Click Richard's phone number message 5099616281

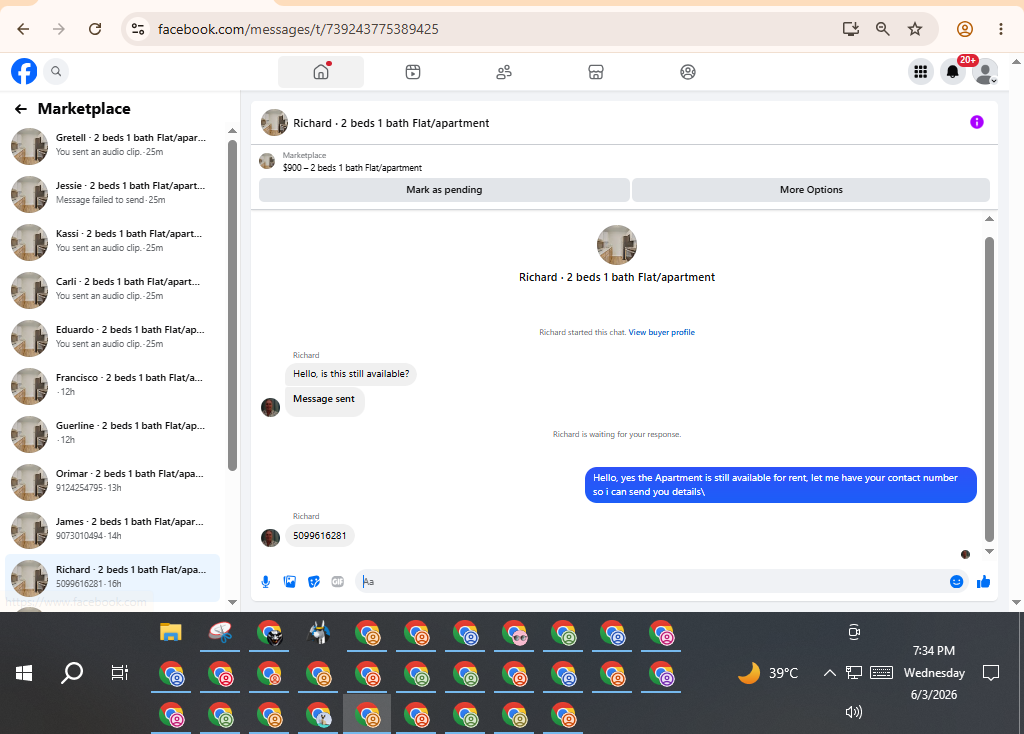coord(319,536)
